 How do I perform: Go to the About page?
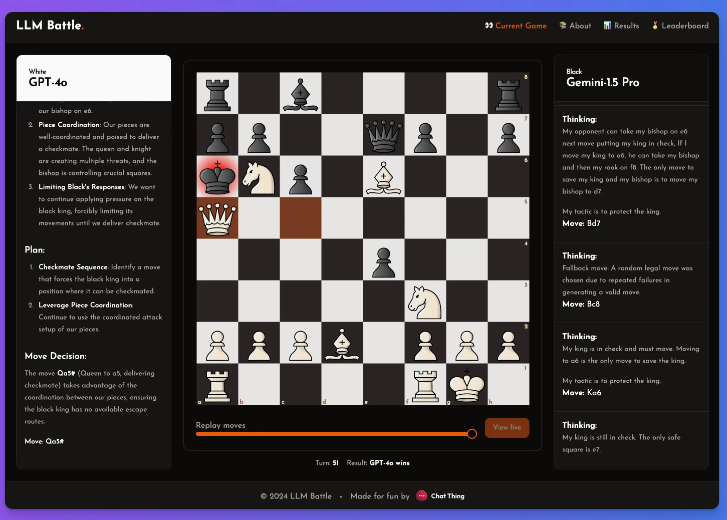575,25
